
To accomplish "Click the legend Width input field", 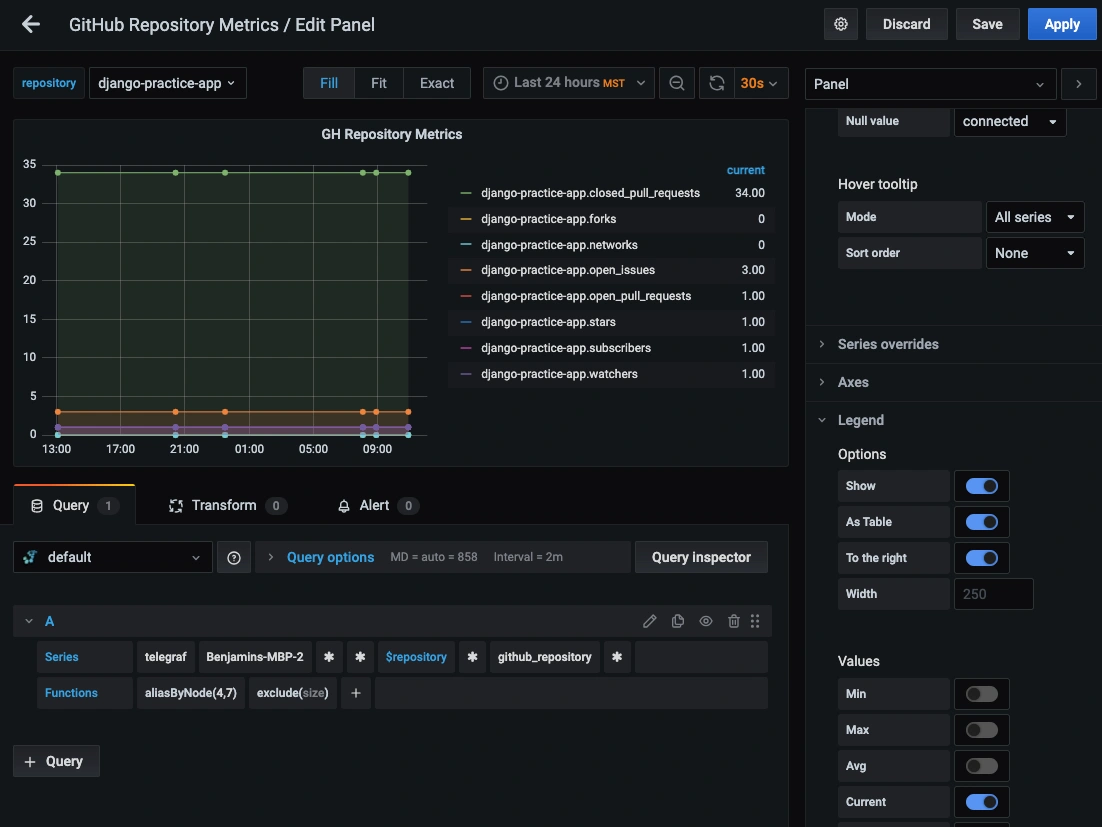I will (993, 594).
